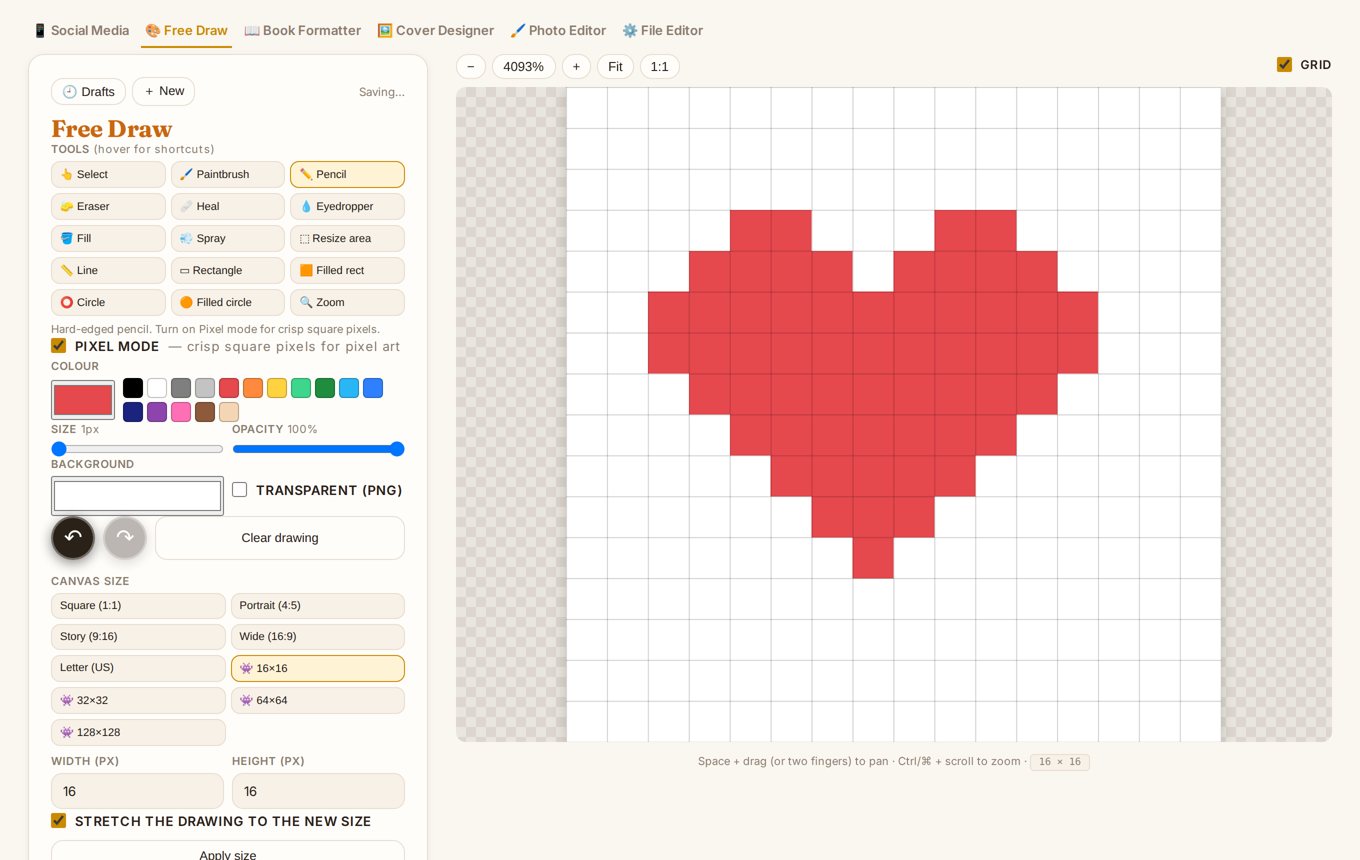Open the Photo Editor tab

(x=558, y=30)
